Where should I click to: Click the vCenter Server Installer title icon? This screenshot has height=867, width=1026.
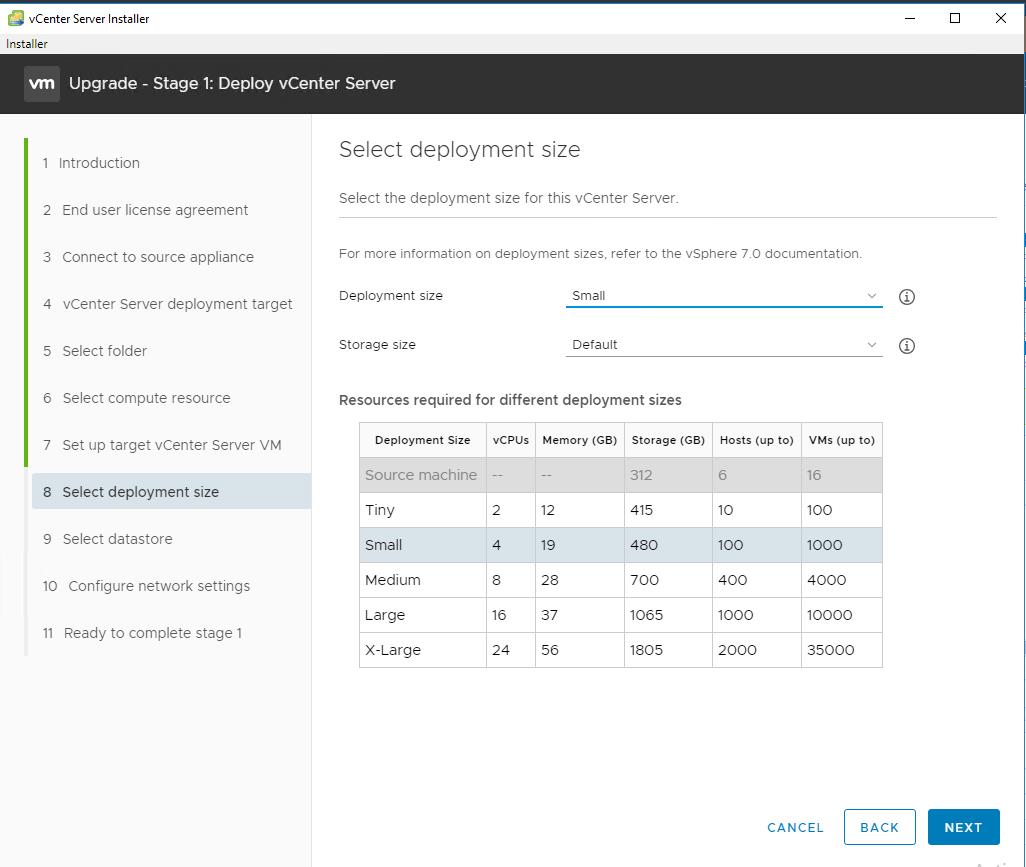(x=16, y=18)
